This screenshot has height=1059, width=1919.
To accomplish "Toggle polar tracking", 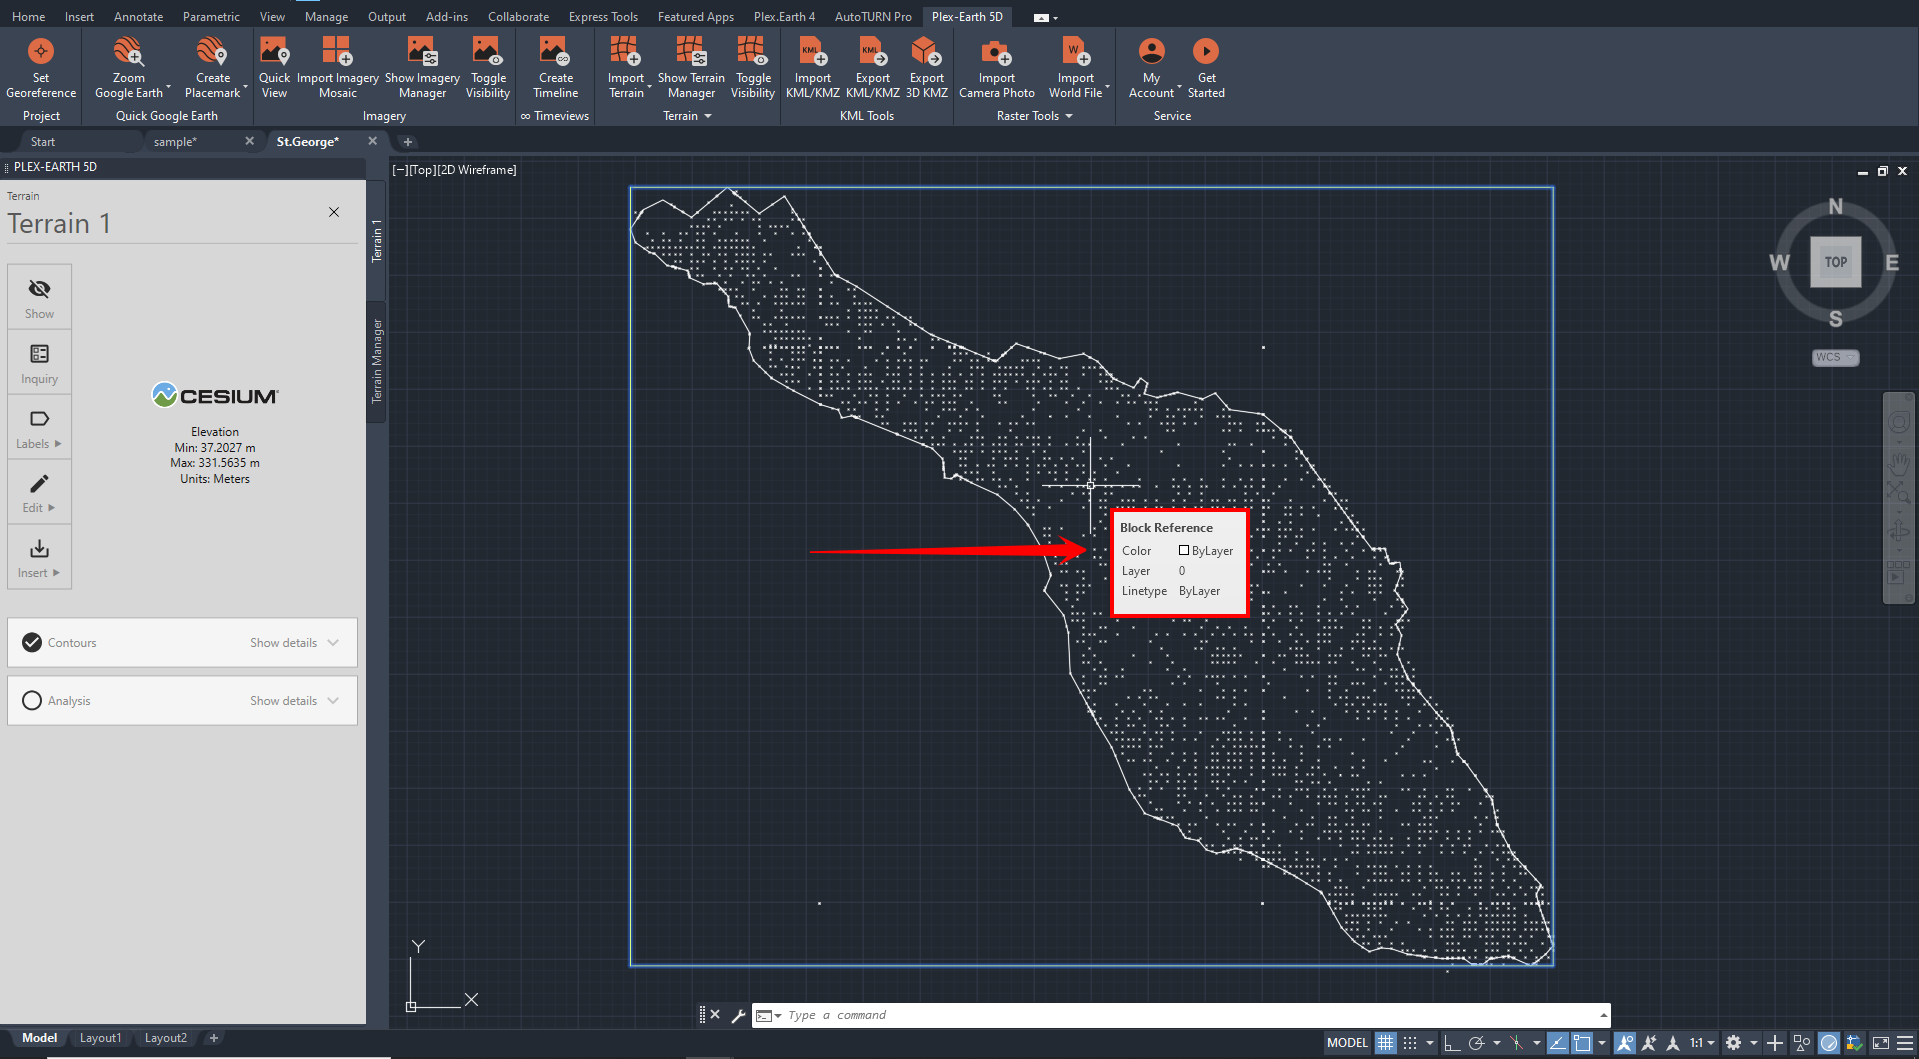I will [1476, 1043].
